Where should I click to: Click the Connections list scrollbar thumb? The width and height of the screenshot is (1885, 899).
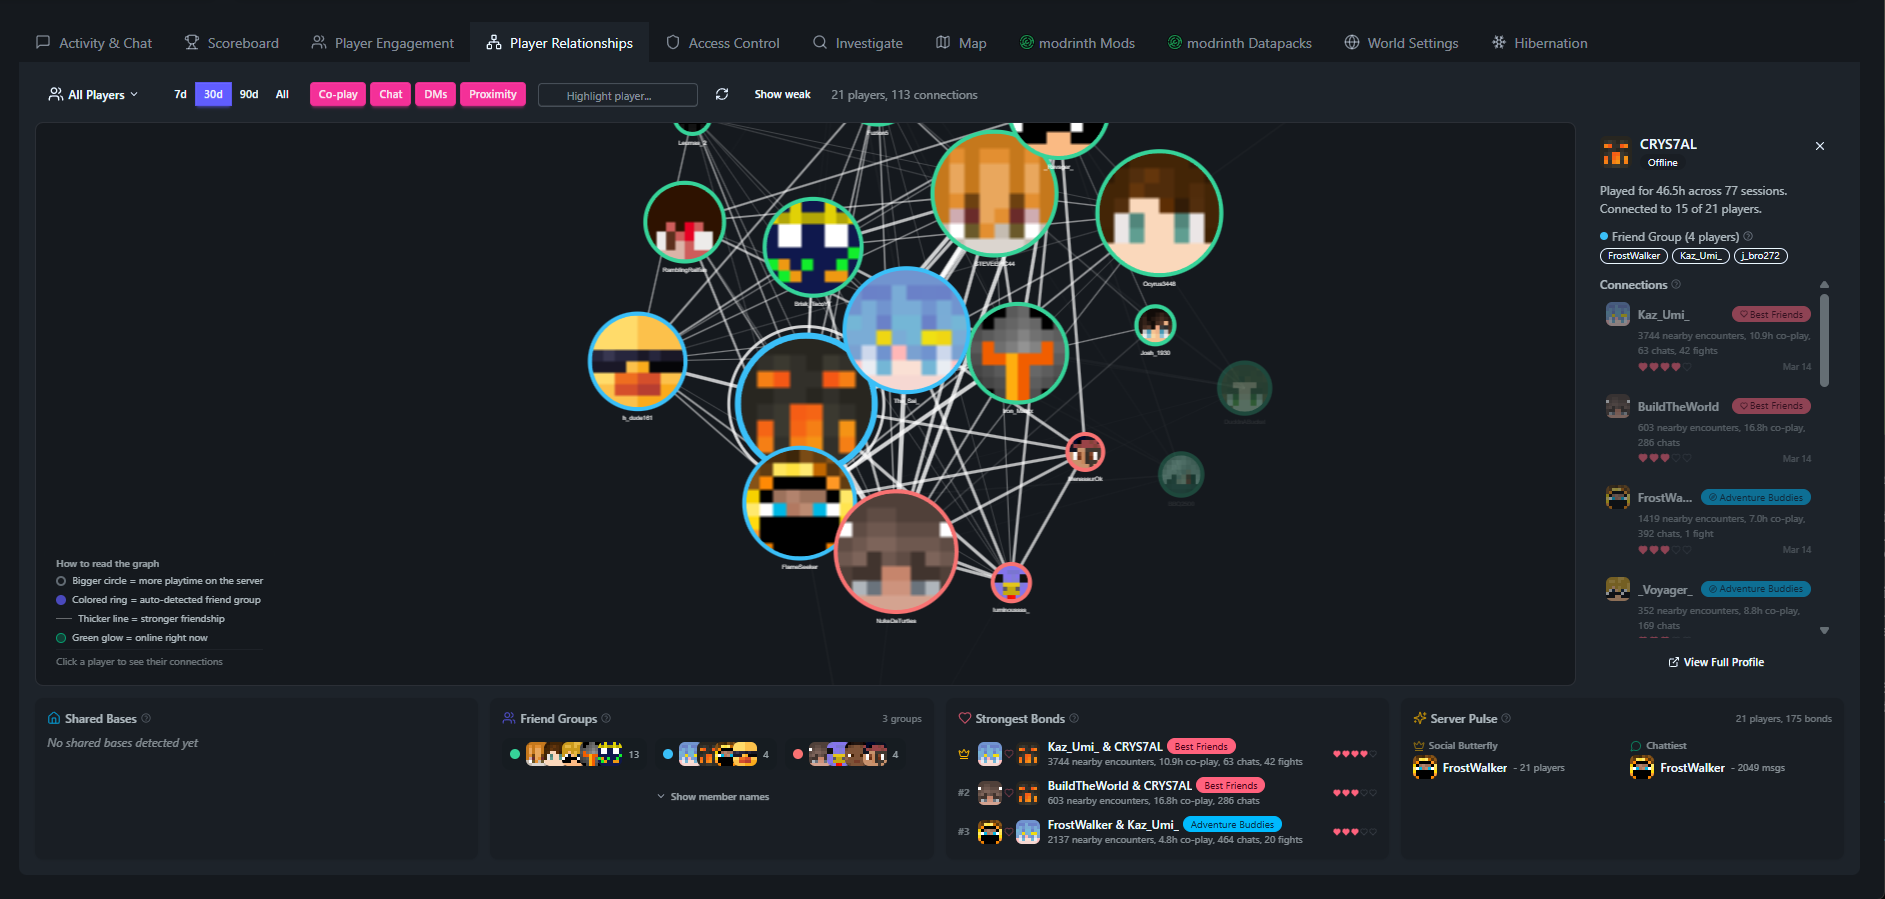coord(1824,340)
